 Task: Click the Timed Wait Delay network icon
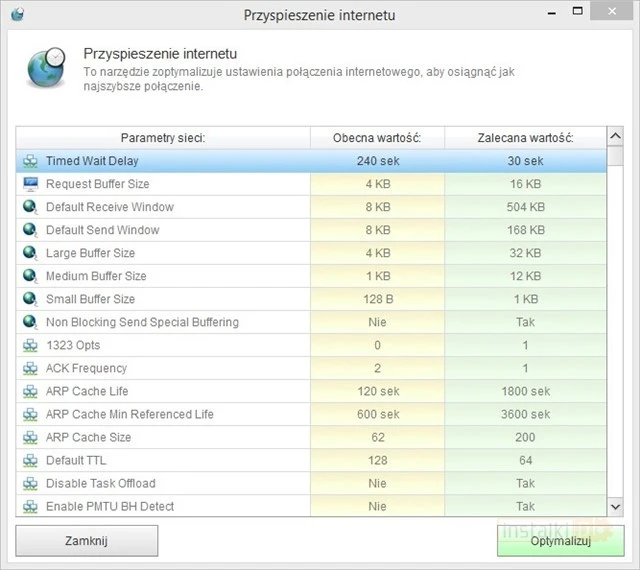pyautogui.click(x=30, y=161)
